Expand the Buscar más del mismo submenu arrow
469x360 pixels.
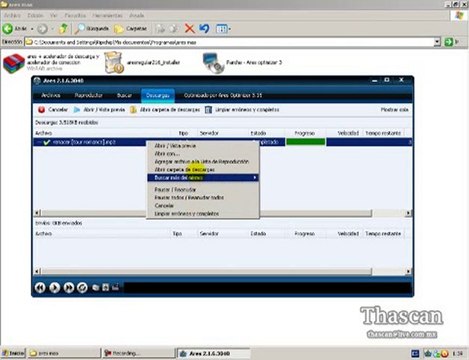(255, 178)
